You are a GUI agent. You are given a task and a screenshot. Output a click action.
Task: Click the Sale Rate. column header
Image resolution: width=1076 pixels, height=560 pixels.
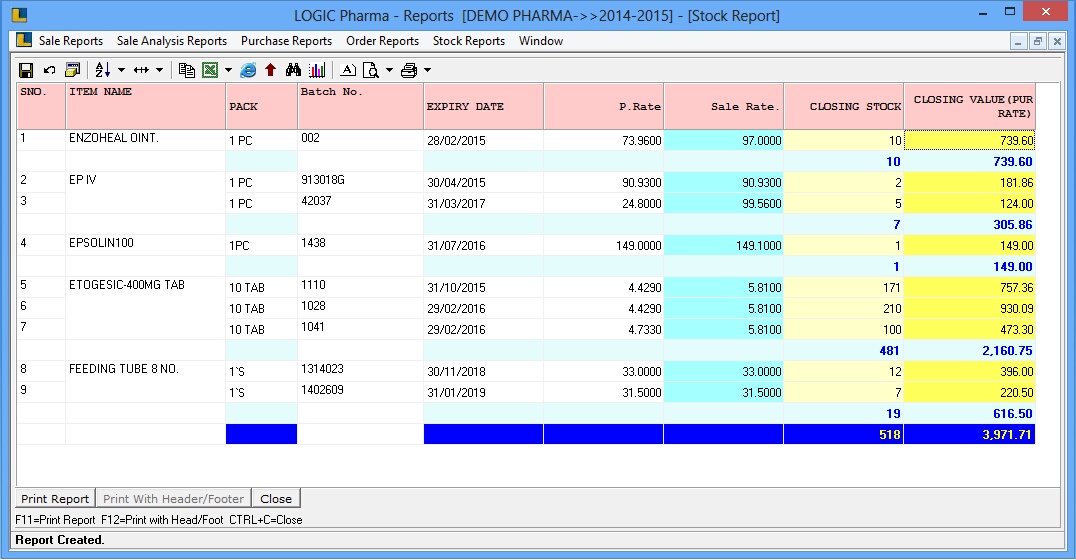tap(723, 106)
